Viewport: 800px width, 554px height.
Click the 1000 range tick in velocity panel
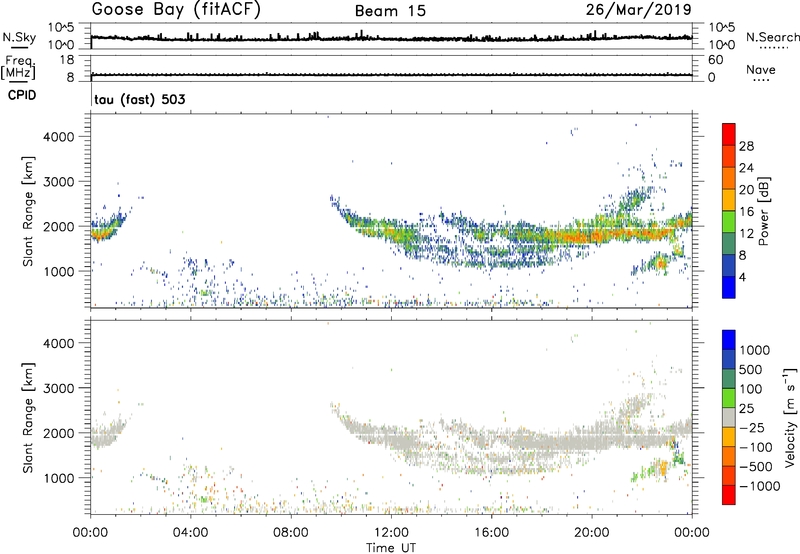click(59, 478)
